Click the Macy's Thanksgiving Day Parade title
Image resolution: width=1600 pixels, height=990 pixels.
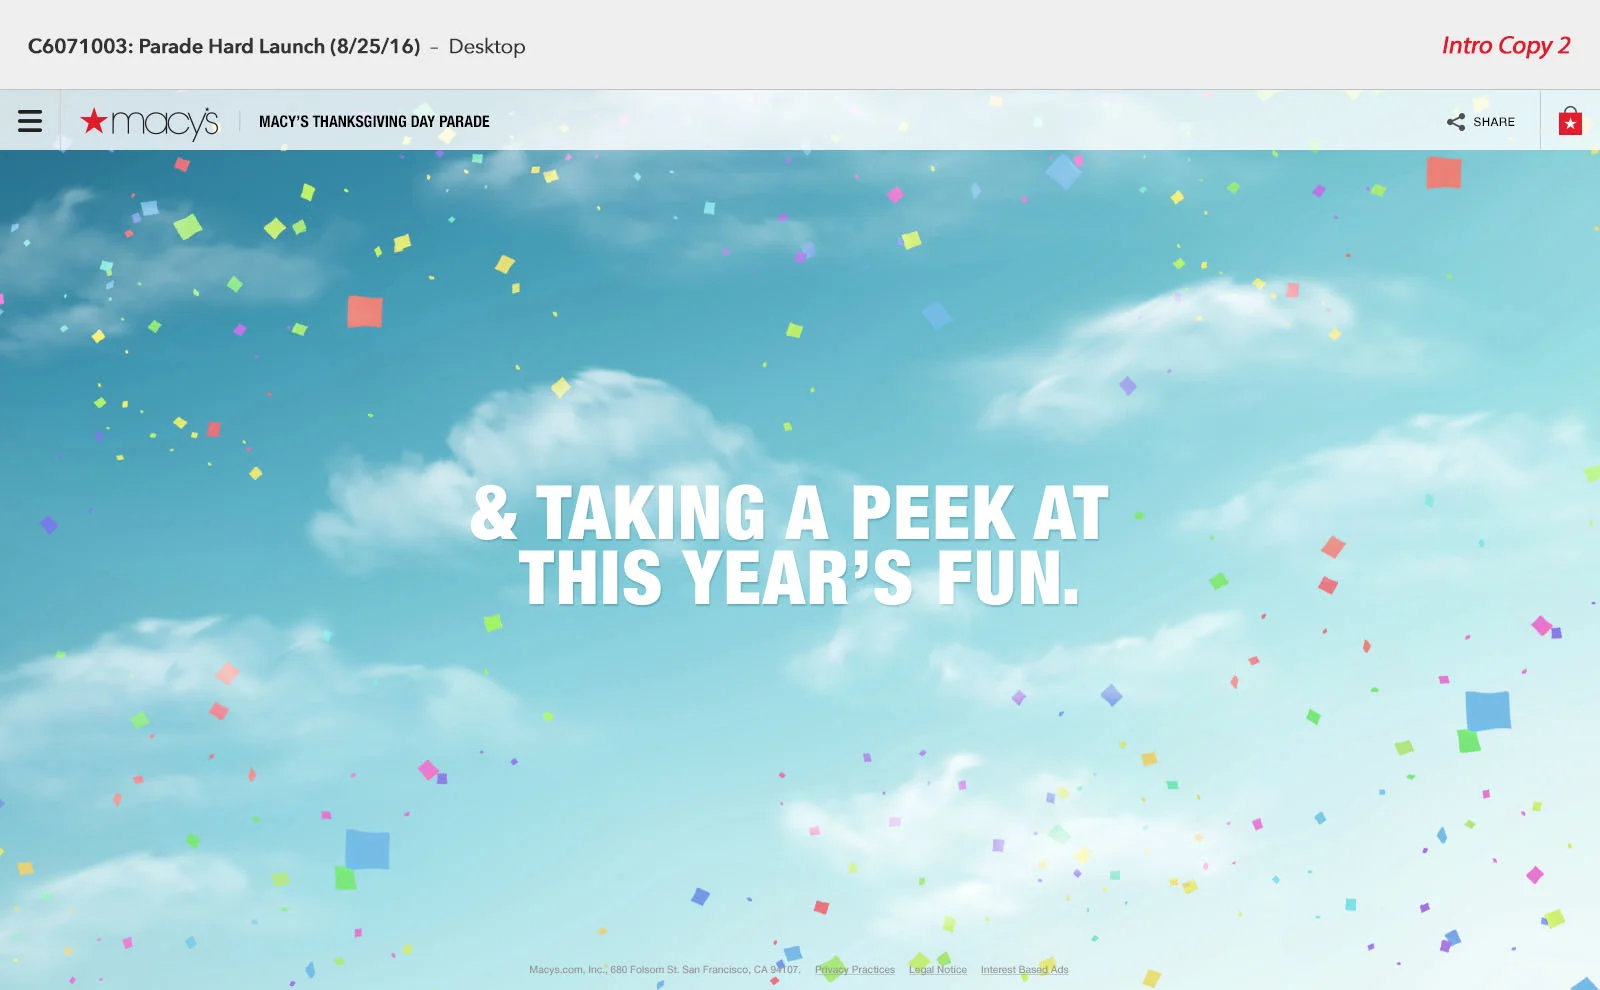[374, 122]
